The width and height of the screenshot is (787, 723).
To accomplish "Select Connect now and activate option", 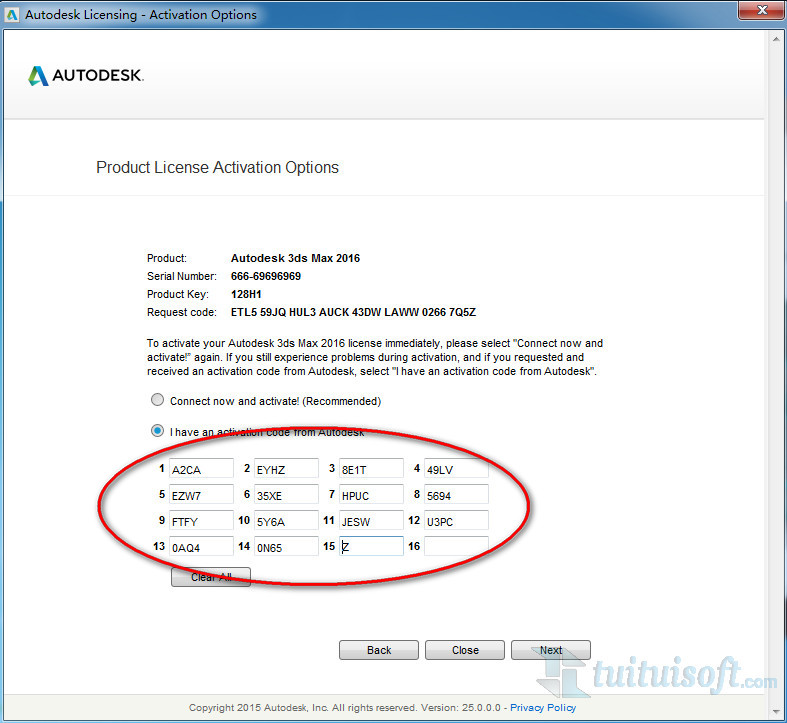I will pyautogui.click(x=157, y=401).
